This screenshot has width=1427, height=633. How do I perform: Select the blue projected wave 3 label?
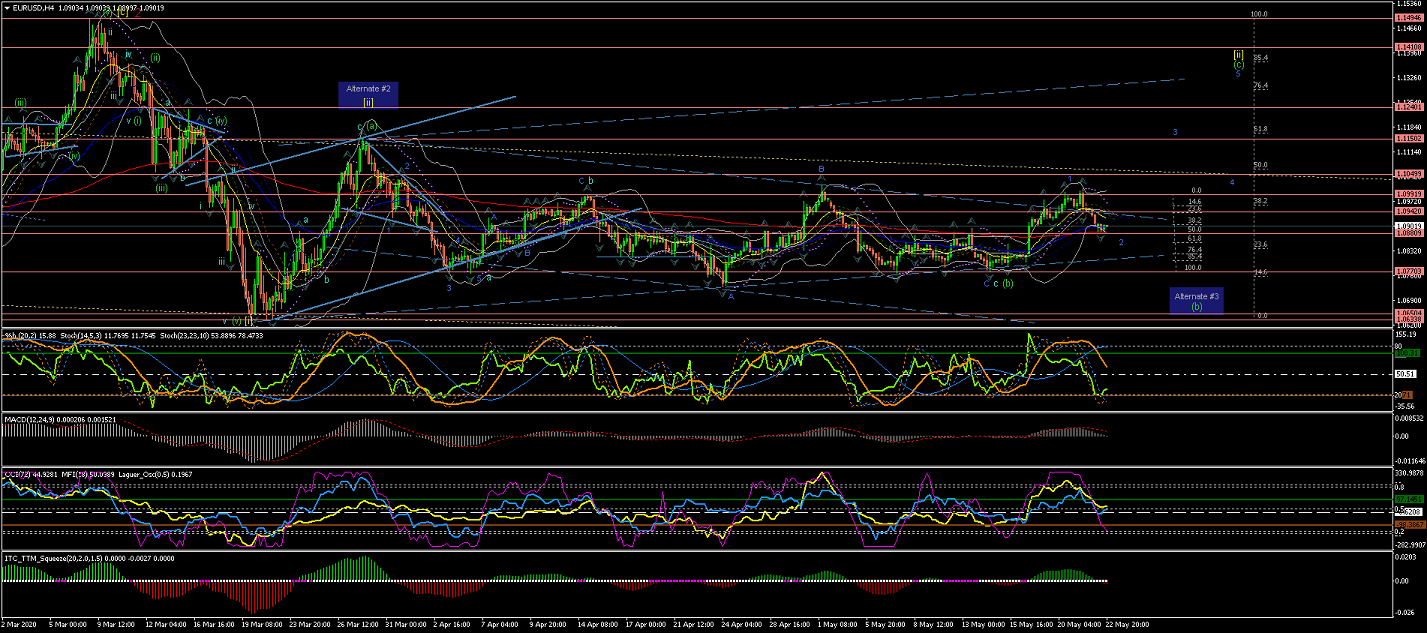[x=1175, y=132]
